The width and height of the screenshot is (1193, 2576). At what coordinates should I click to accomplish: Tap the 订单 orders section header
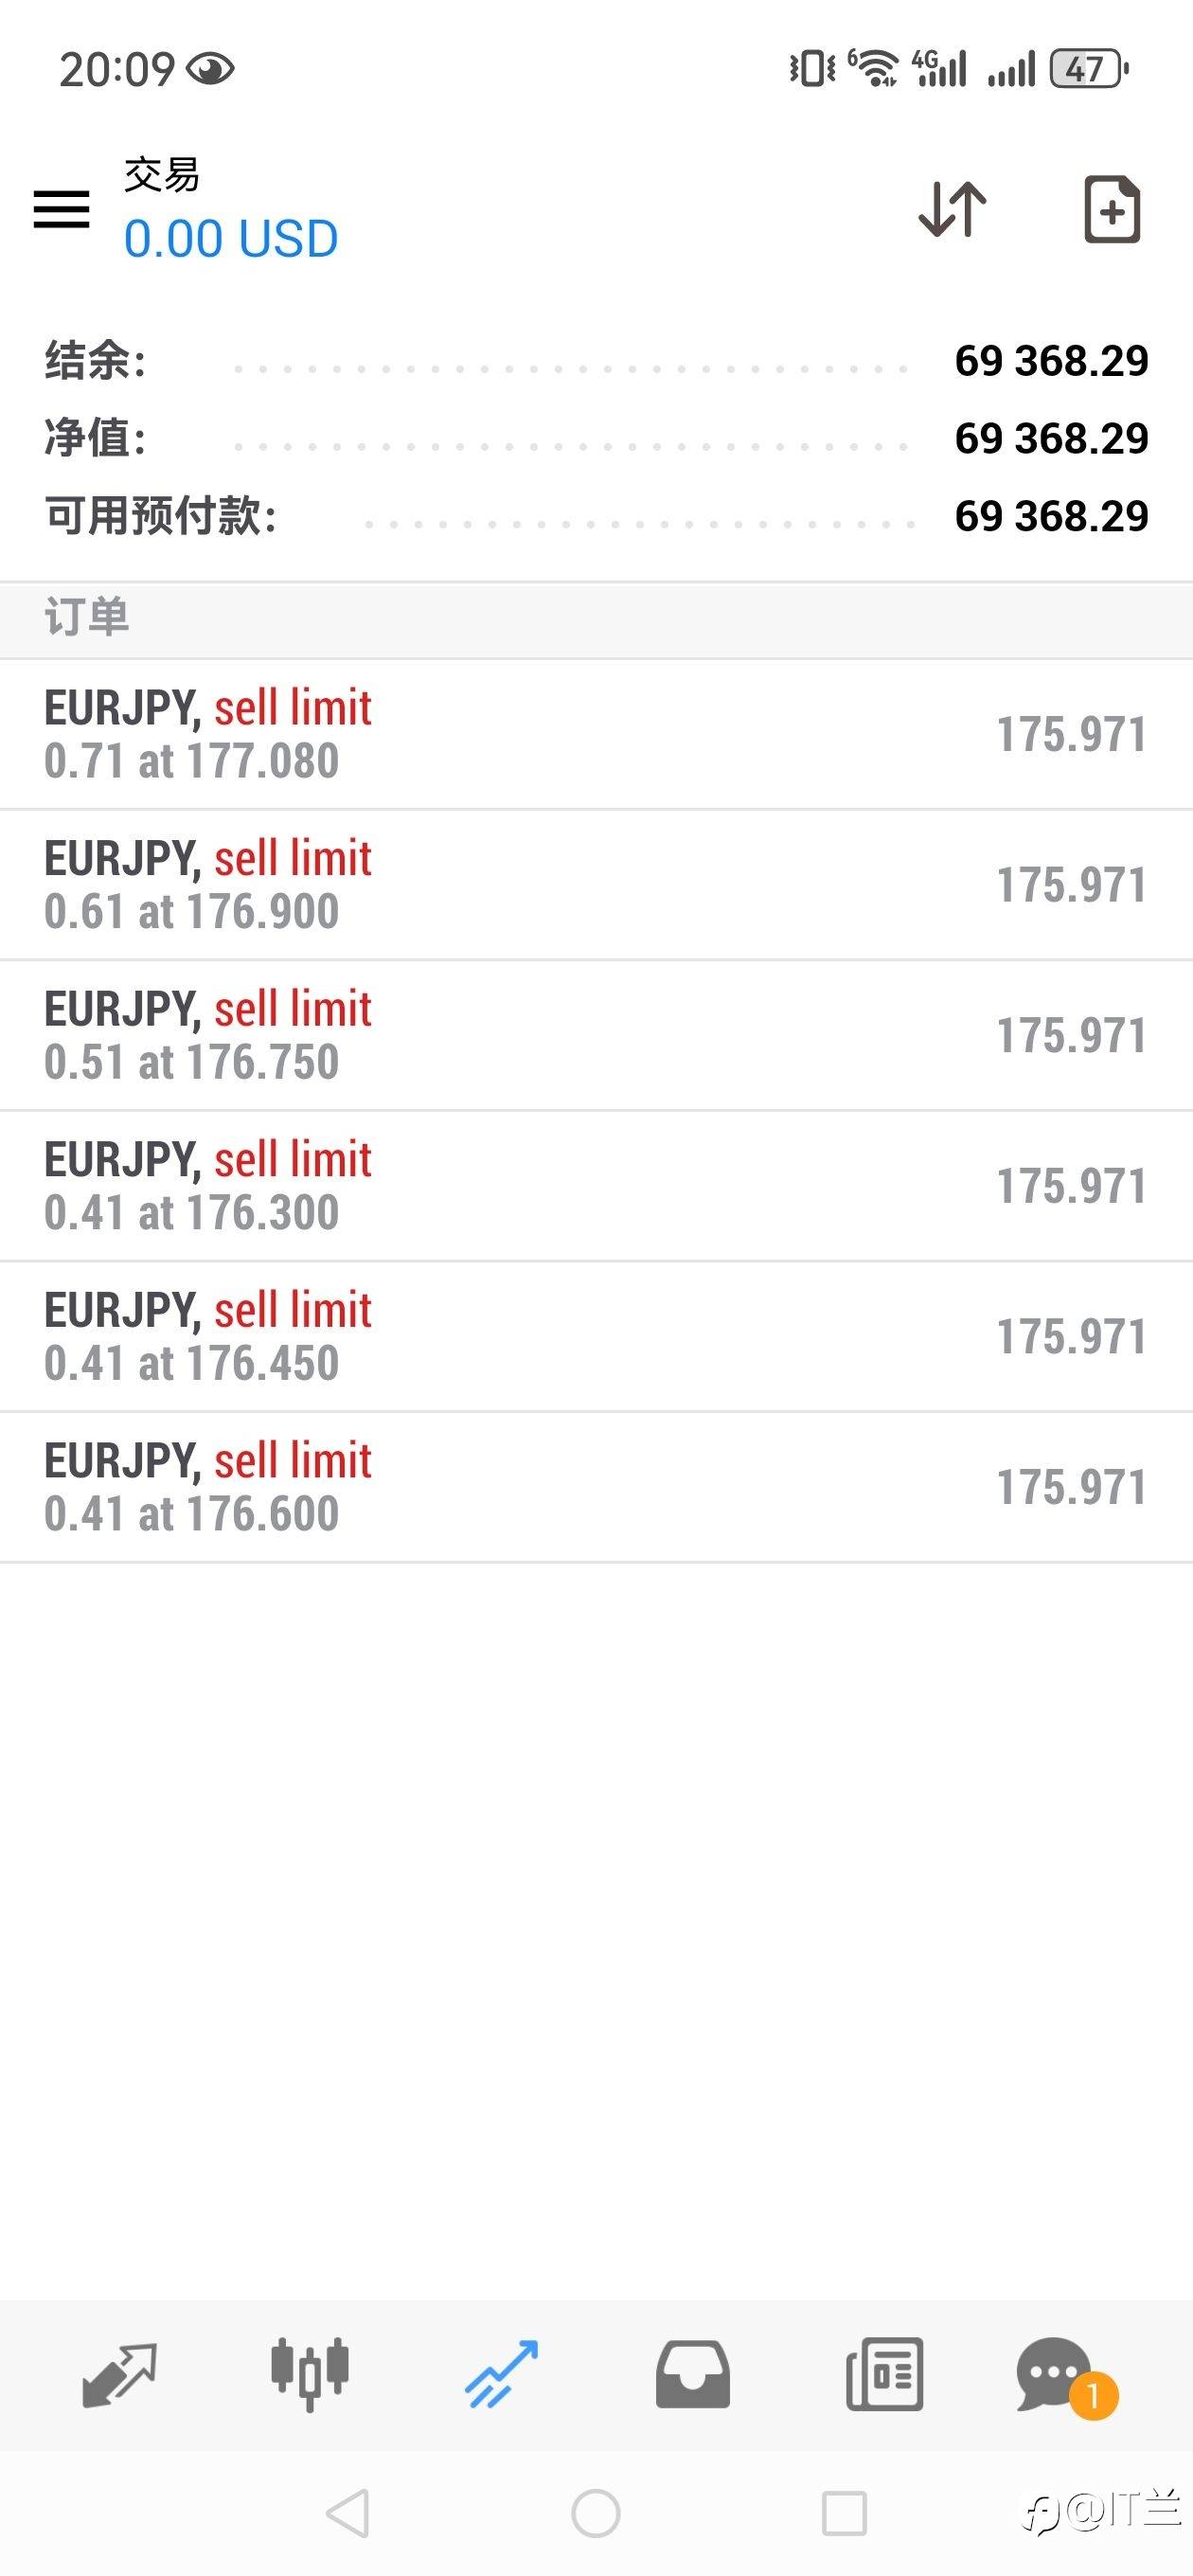click(87, 617)
